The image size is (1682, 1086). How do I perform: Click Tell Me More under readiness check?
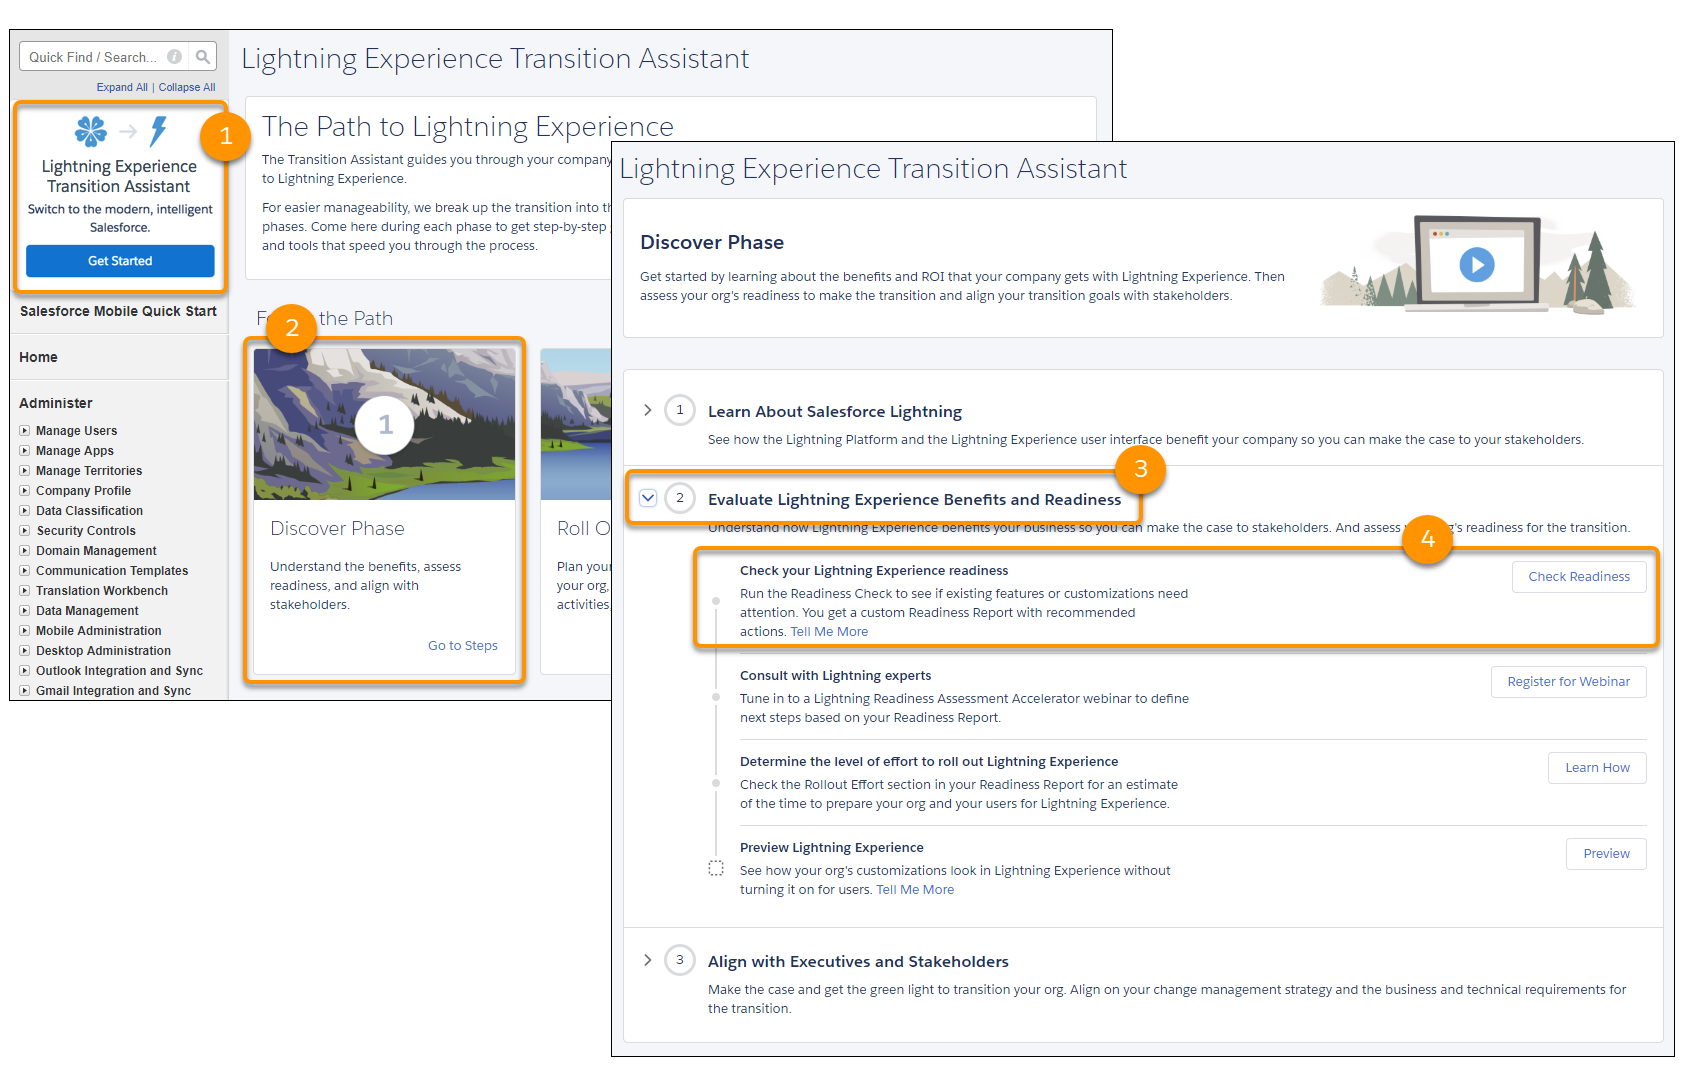[x=829, y=632]
